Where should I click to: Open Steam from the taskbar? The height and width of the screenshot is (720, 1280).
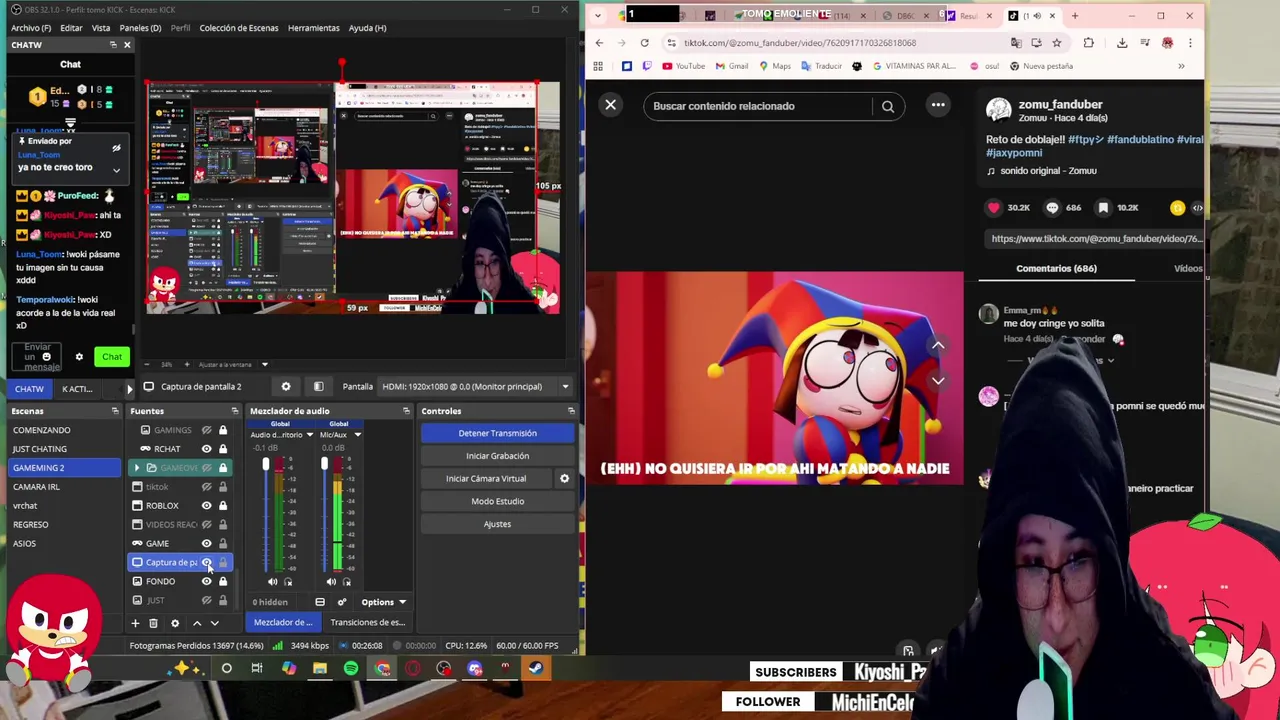click(x=536, y=668)
